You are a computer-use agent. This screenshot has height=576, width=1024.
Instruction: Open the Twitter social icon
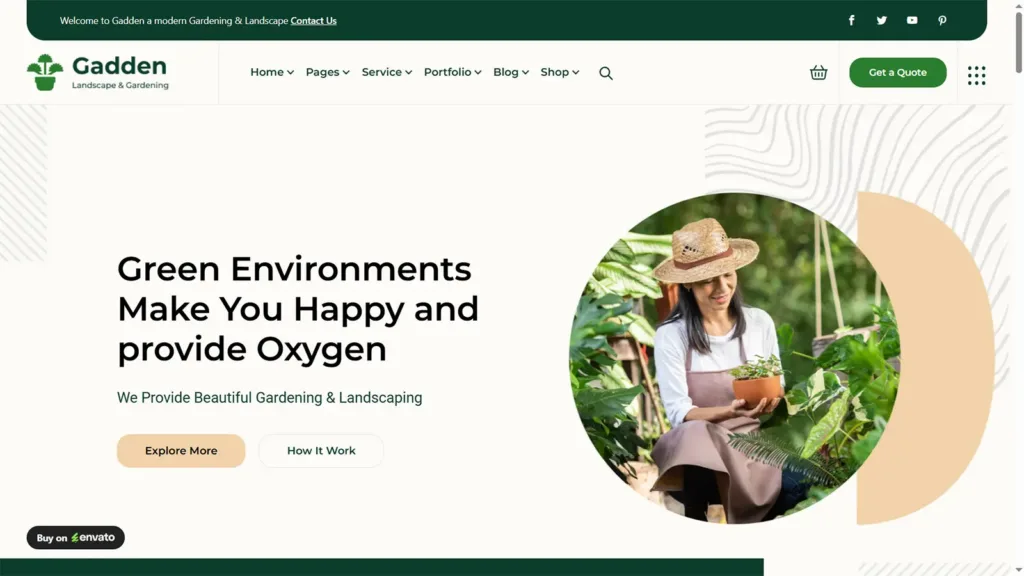click(x=882, y=20)
